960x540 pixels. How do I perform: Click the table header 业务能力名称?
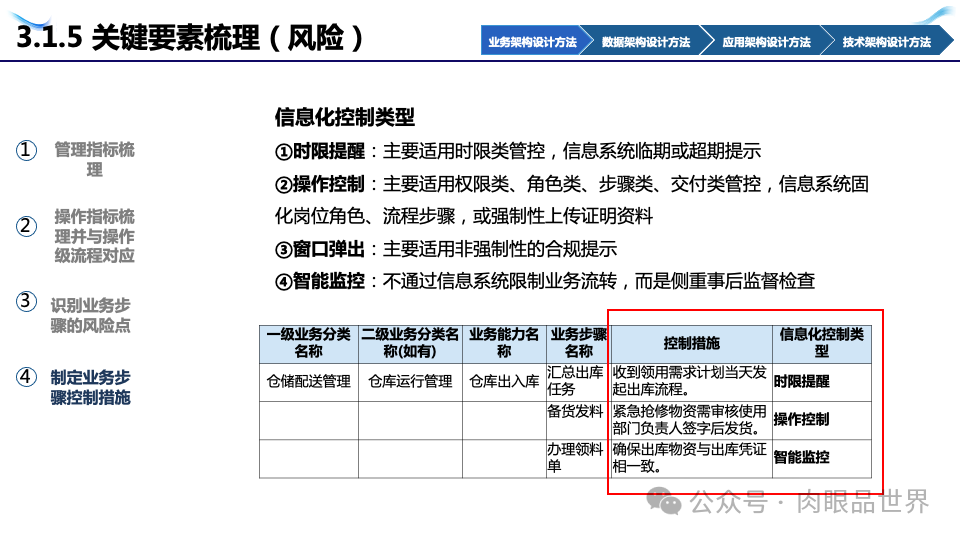504,343
